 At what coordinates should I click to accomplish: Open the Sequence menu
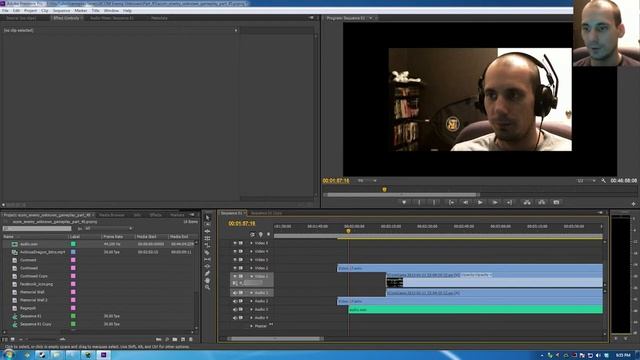62,11
